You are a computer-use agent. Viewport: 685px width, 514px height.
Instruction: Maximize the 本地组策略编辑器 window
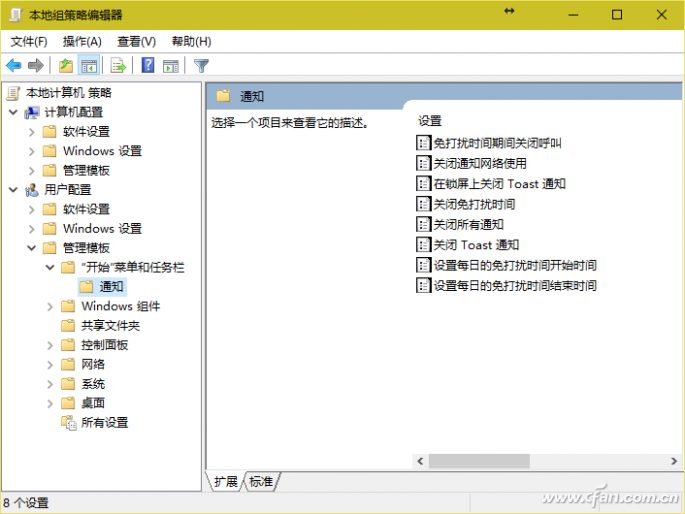click(617, 15)
